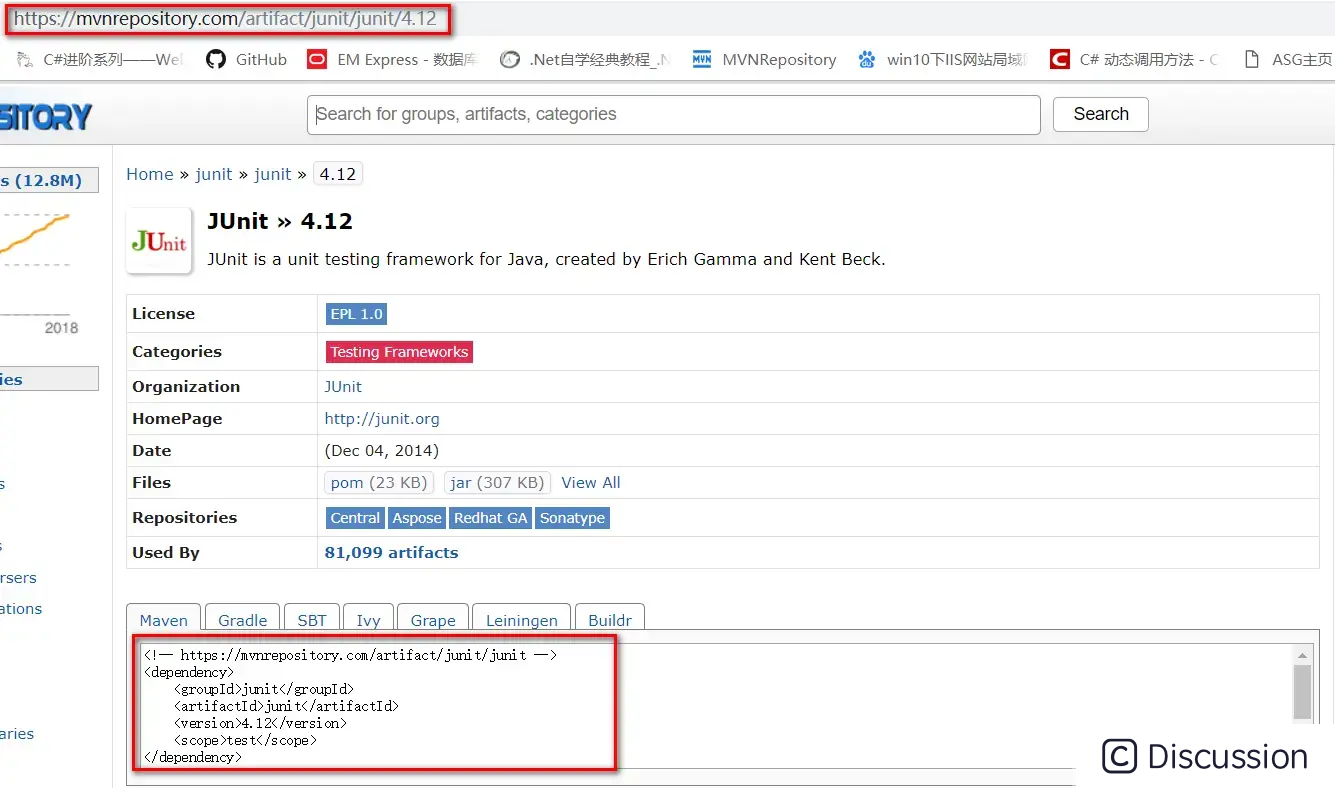Image resolution: width=1335 pixels, height=788 pixels.
Task: Click the snippet scrollbar thumb
Action: [x=1302, y=693]
